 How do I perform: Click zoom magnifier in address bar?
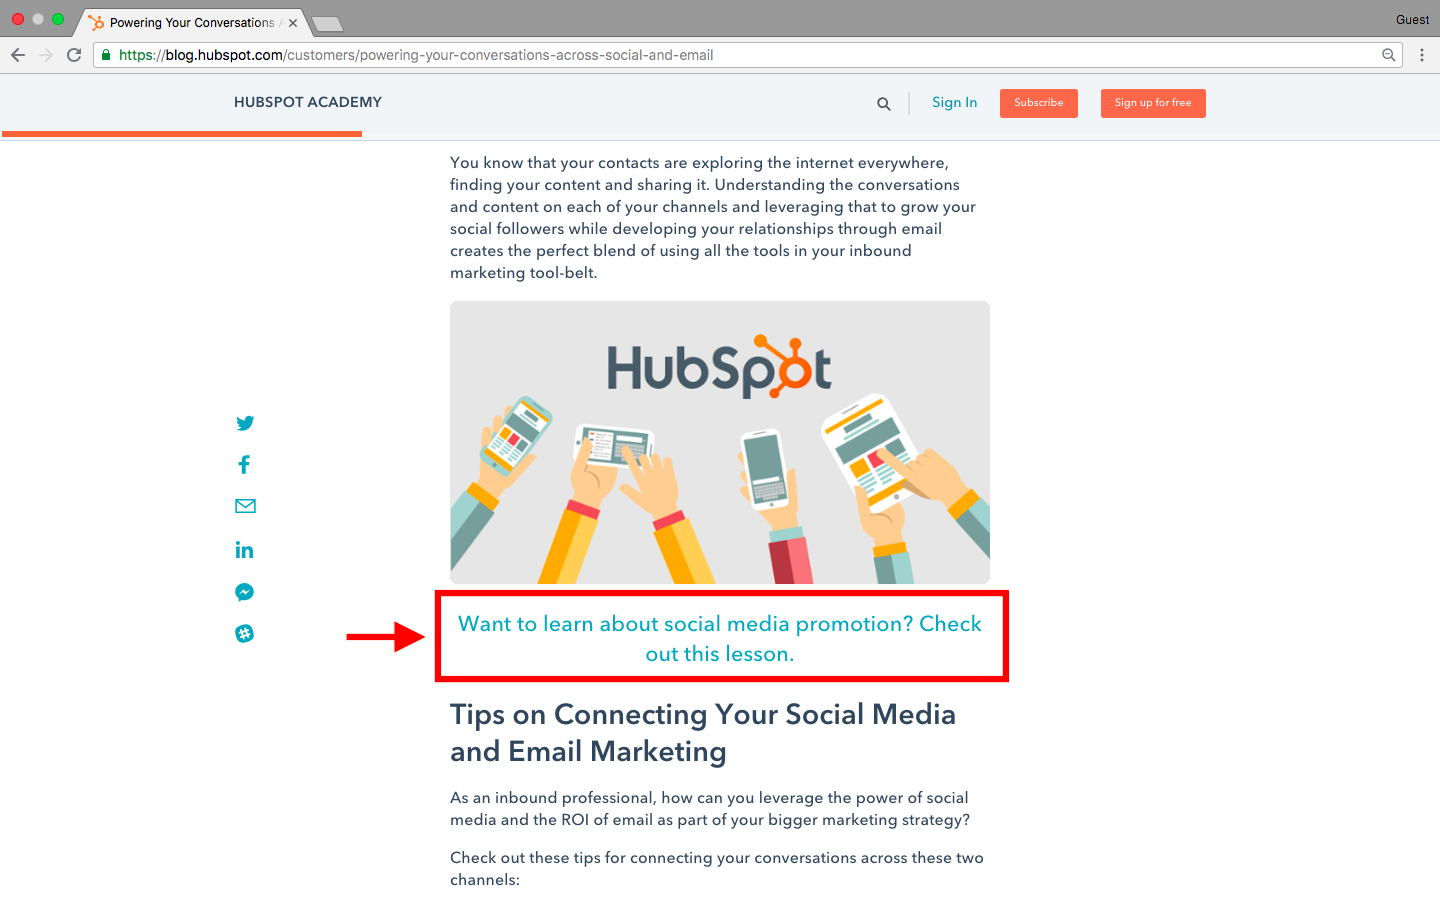(1389, 55)
